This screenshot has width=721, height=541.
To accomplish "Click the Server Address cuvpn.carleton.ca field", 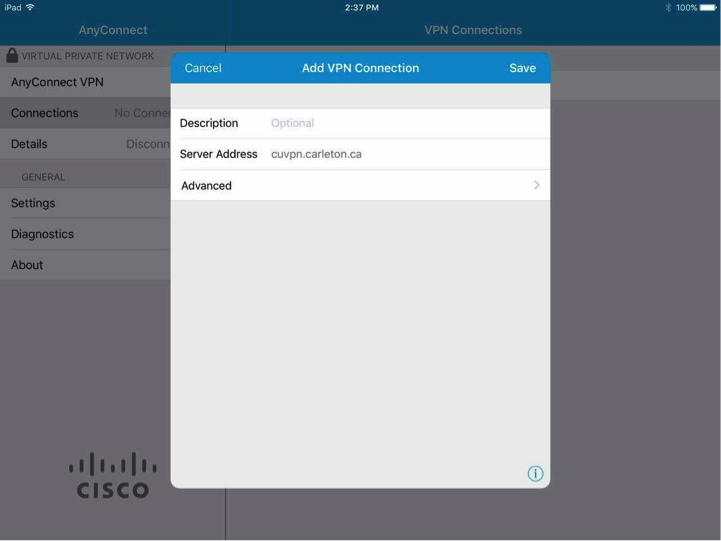I will [x=400, y=155].
